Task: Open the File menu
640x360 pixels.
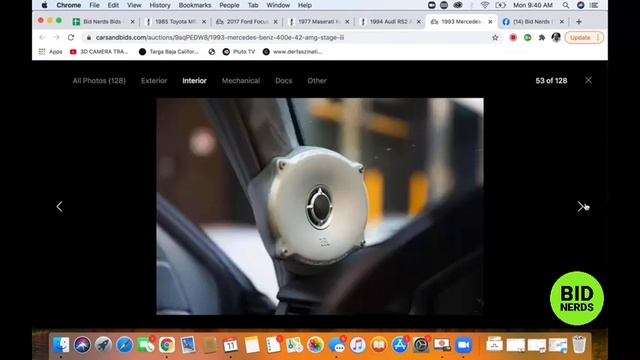Action: click(94, 5)
